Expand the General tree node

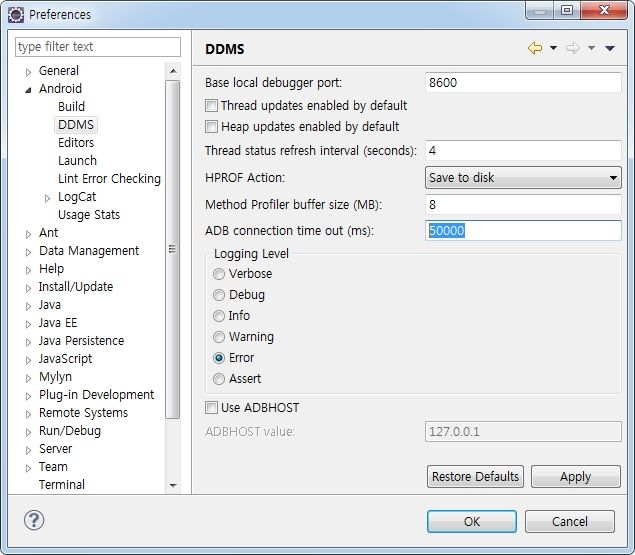point(28,72)
